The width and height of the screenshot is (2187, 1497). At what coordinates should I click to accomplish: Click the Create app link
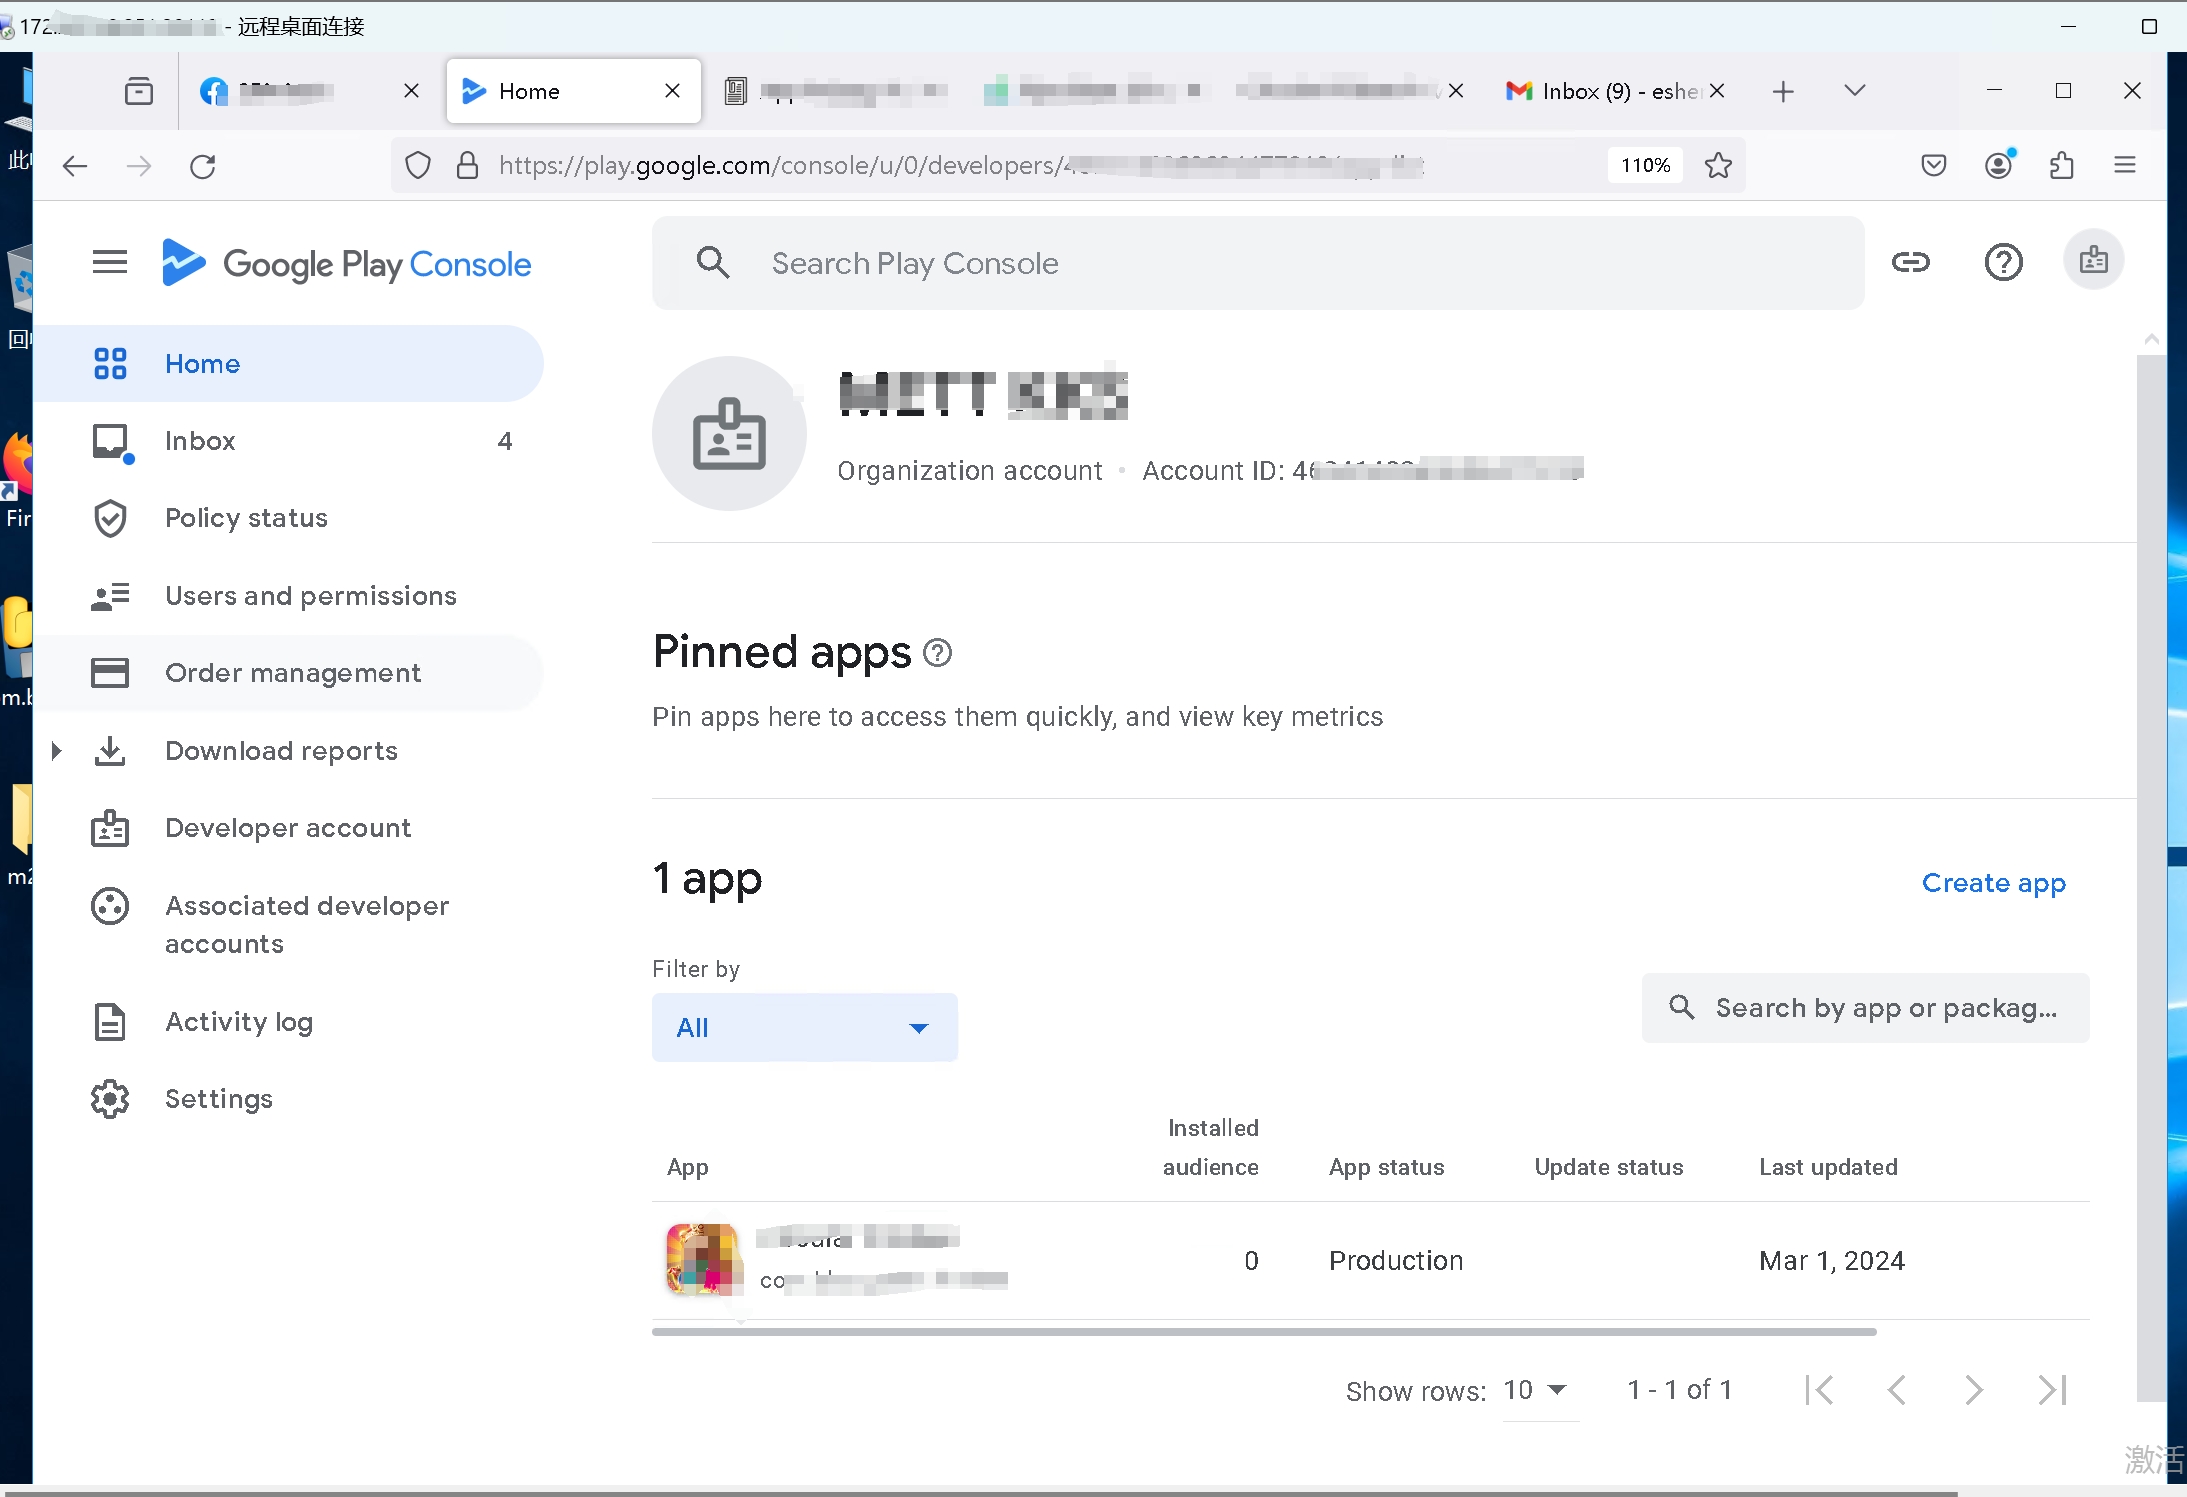pos(1993,883)
